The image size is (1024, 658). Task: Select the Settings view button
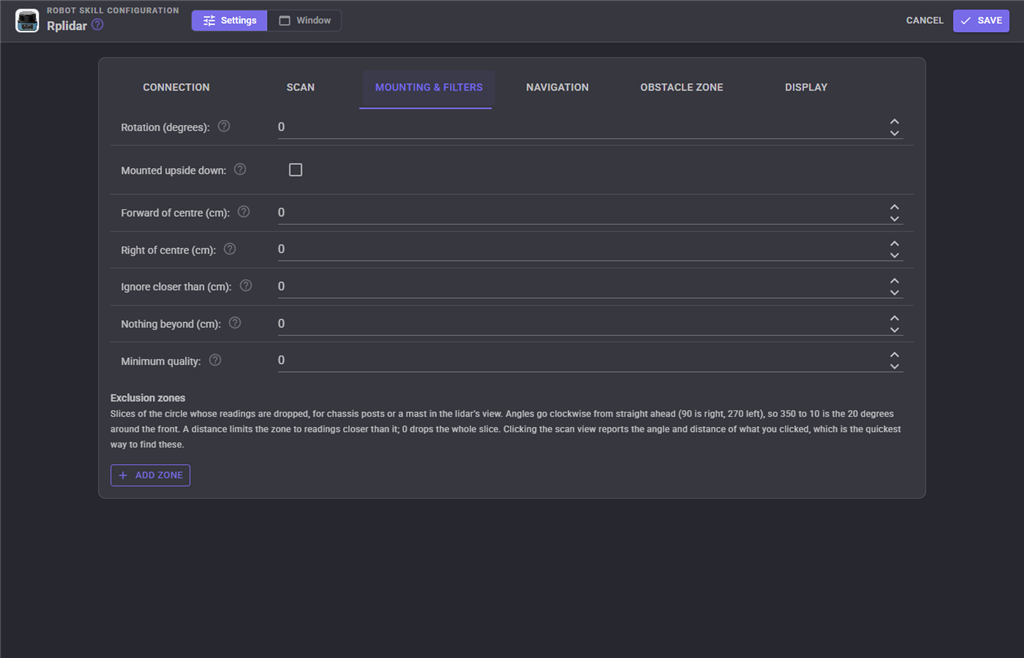[229, 21]
